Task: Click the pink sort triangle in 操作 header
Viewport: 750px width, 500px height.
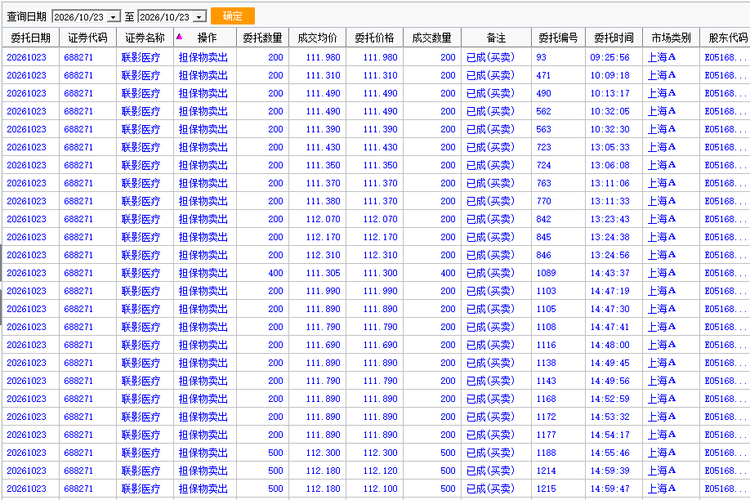Action: pyautogui.click(x=179, y=36)
